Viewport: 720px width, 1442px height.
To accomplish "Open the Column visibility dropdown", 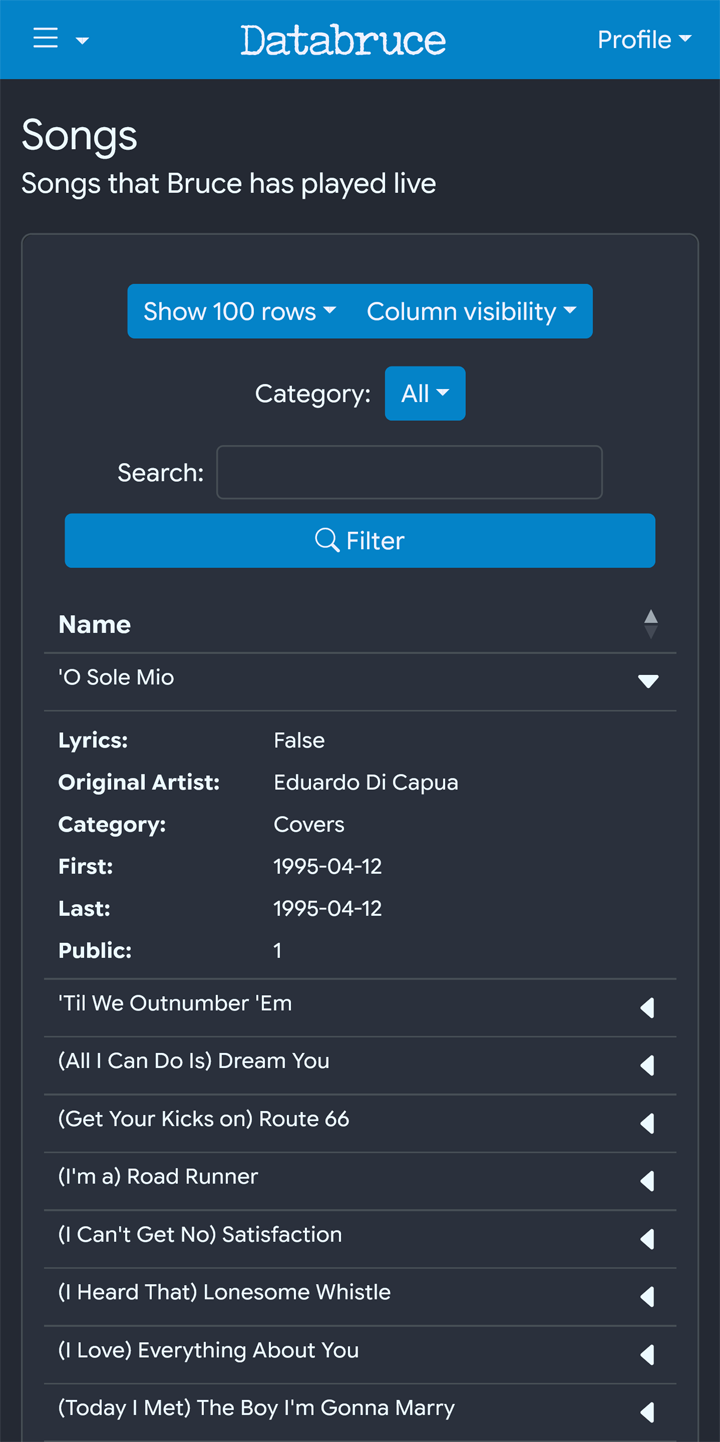I will pyautogui.click(x=472, y=311).
